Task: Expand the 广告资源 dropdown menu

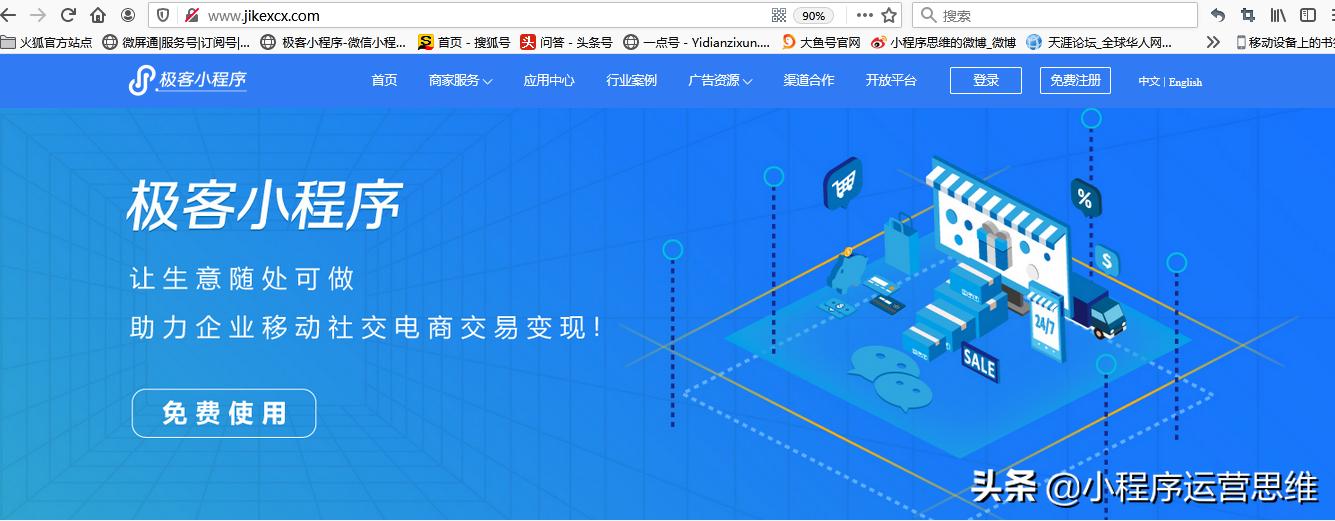Action: 720,80
